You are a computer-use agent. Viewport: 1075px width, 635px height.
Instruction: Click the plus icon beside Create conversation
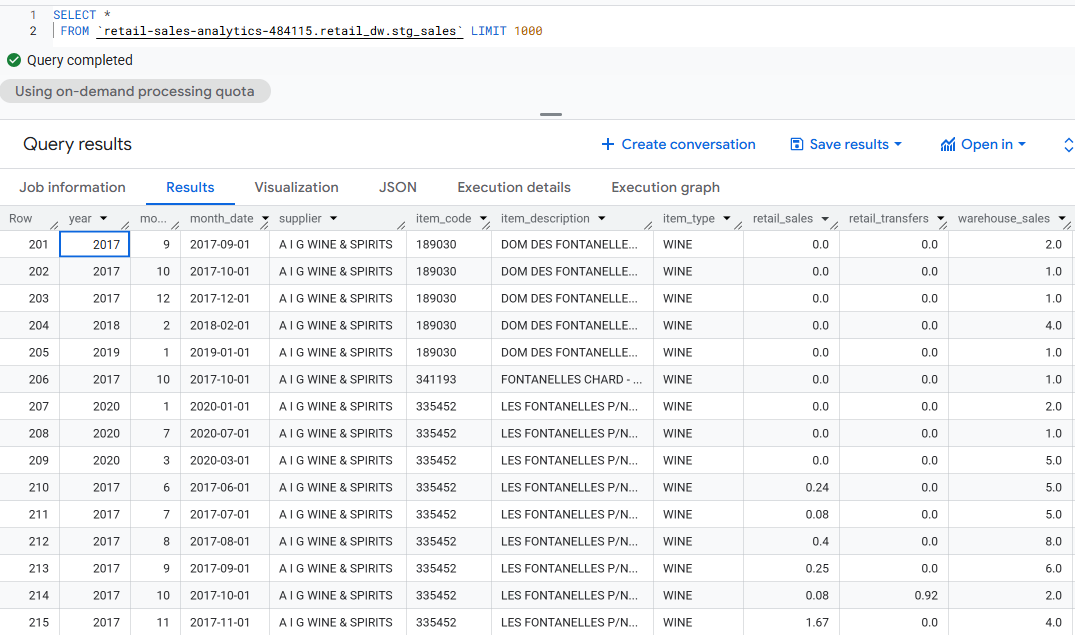click(x=607, y=144)
